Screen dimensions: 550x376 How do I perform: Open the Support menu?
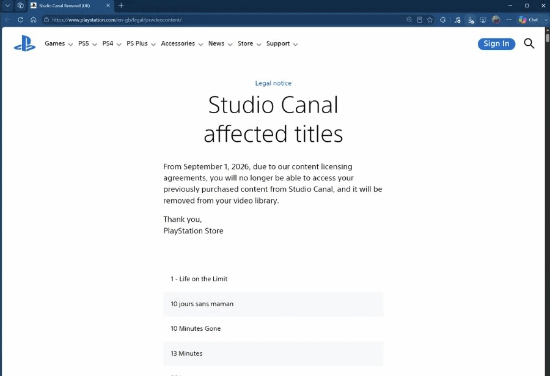coord(282,44)
